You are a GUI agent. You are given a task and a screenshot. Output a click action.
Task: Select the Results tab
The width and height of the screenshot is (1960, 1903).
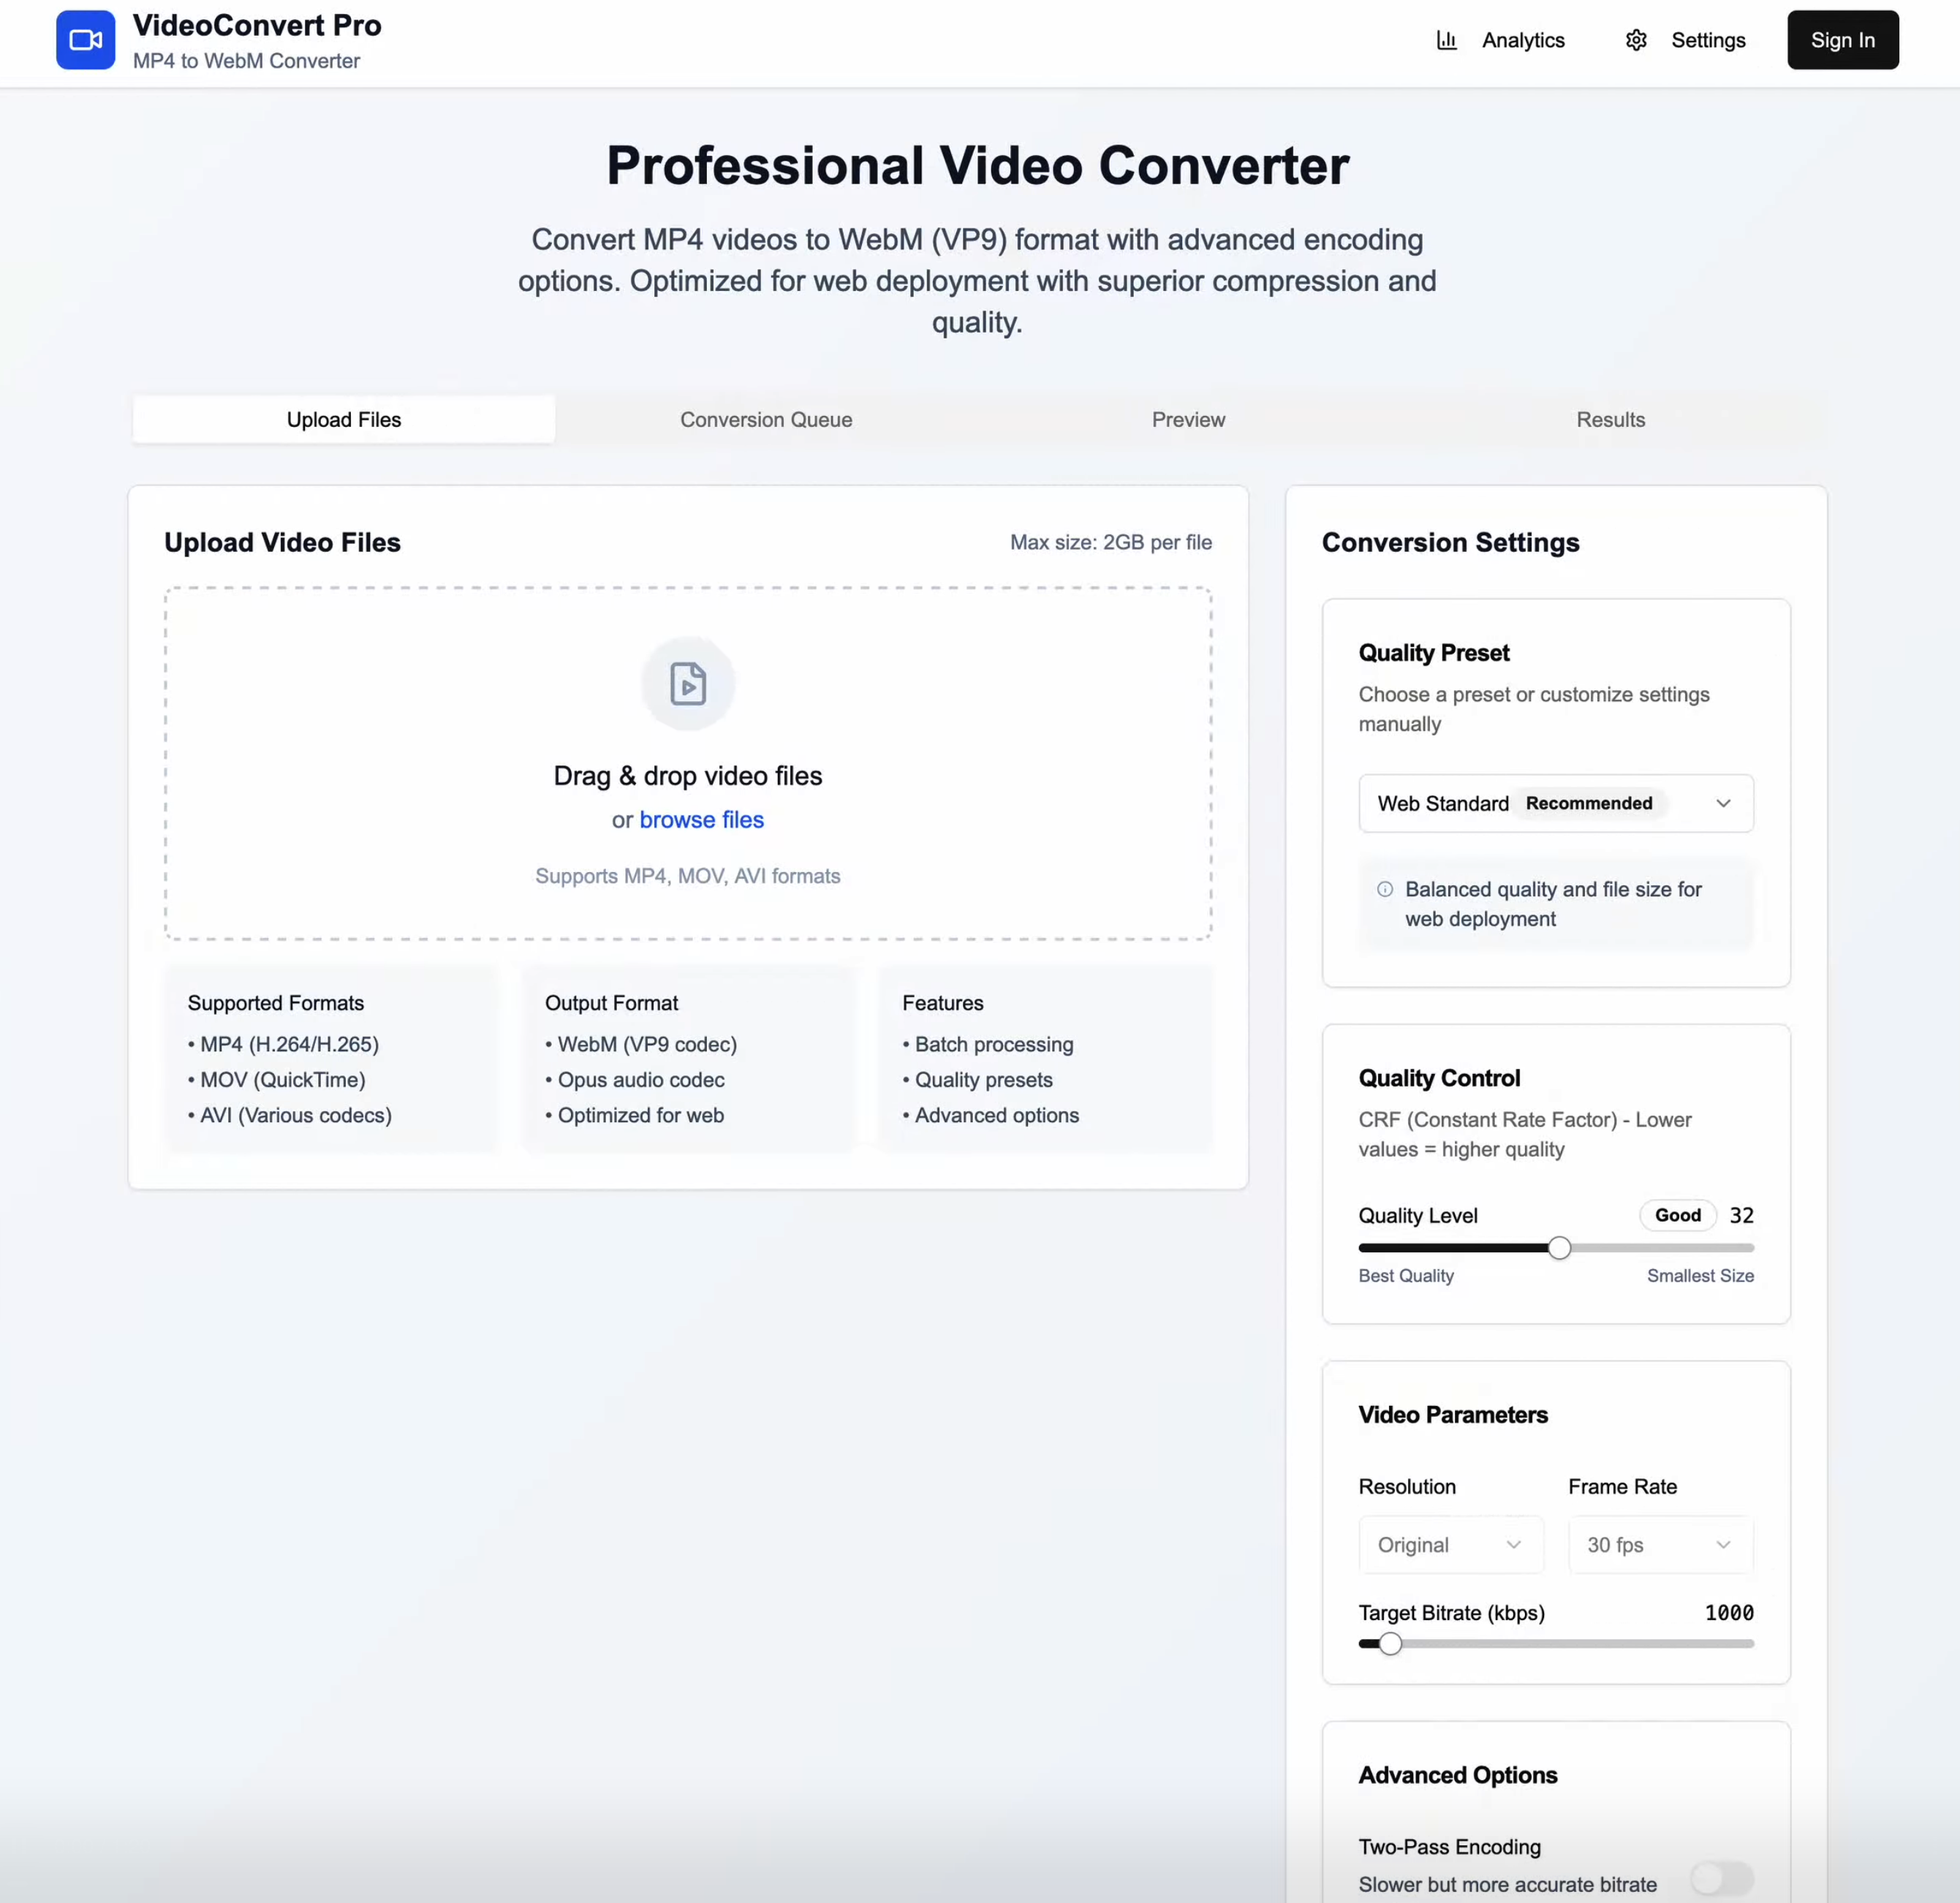coord(1610,419)
